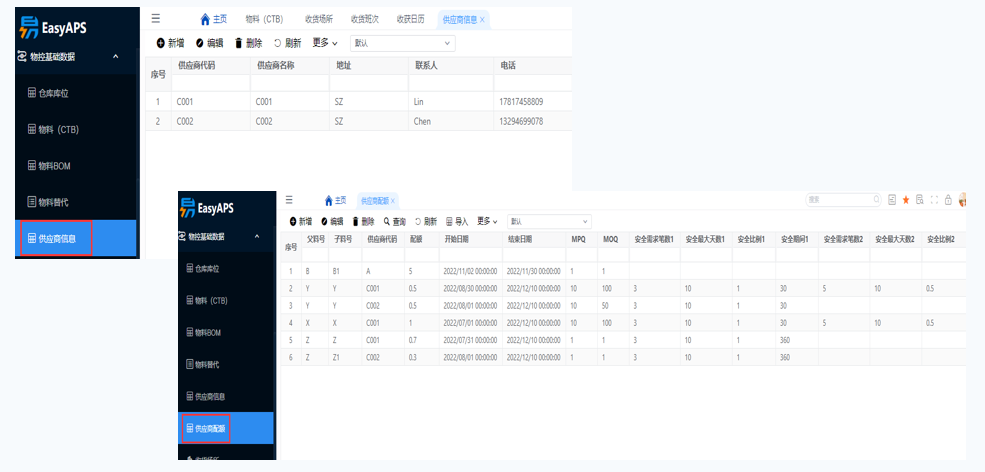985x472 pixels.
Task: Click the 编辑 edit icon in the supplier info toolbar
Action: click(200, 43)
